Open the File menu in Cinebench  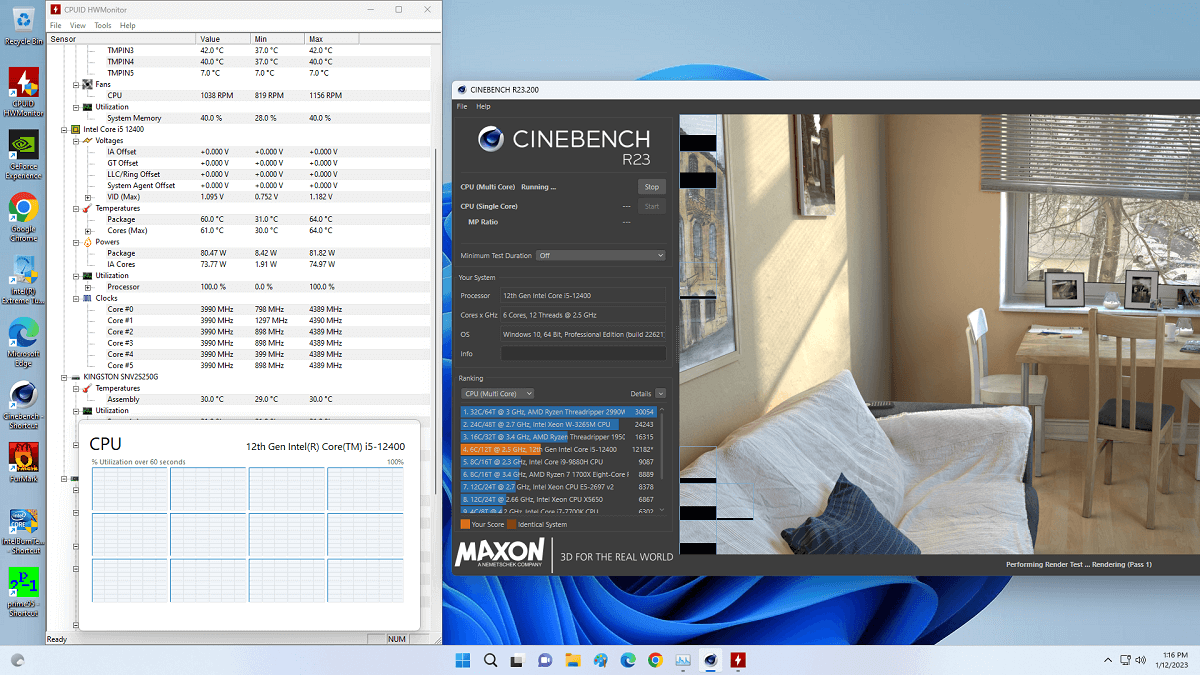coord(462,106)
